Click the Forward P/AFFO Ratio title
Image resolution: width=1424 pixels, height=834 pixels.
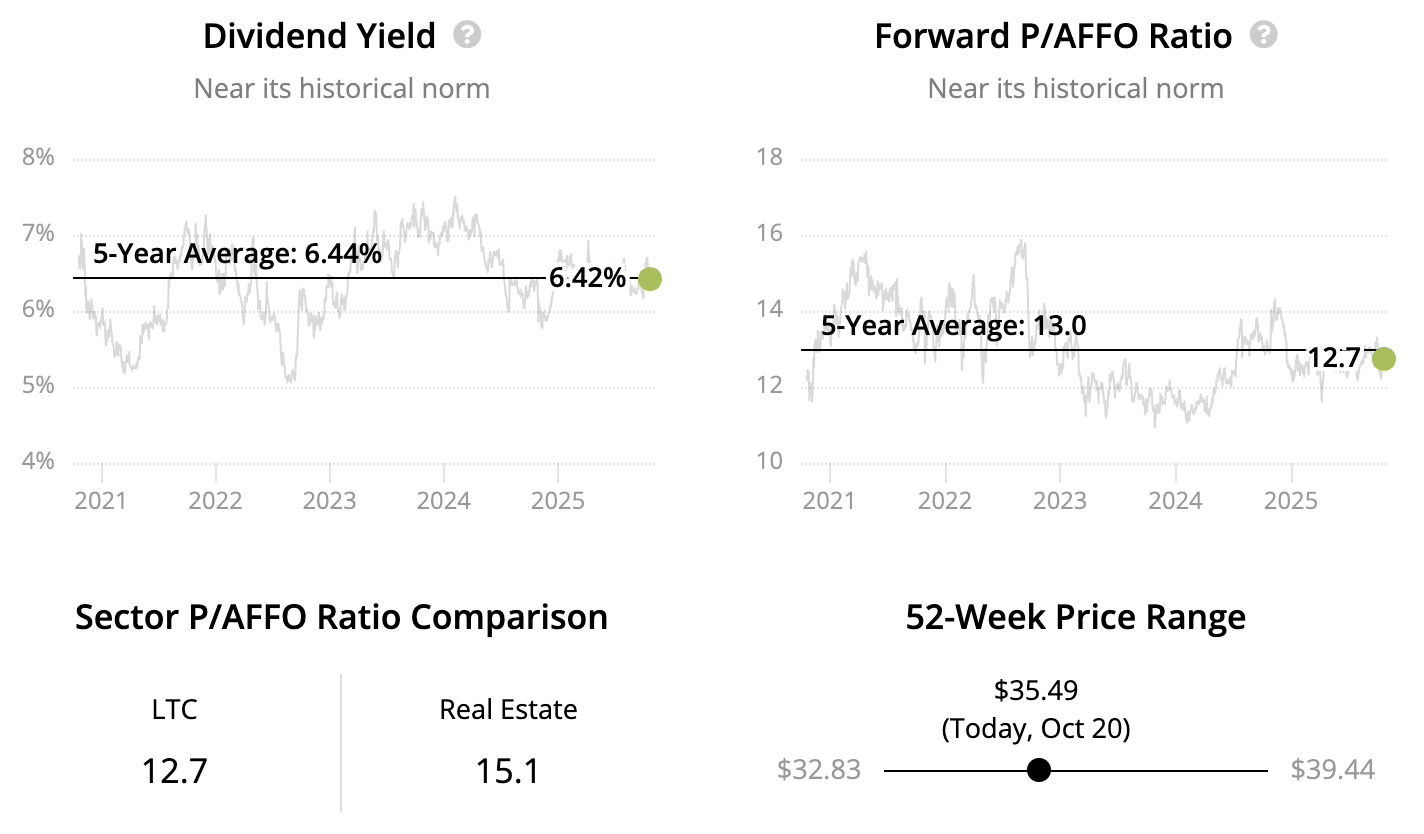tap(1053, 37)
